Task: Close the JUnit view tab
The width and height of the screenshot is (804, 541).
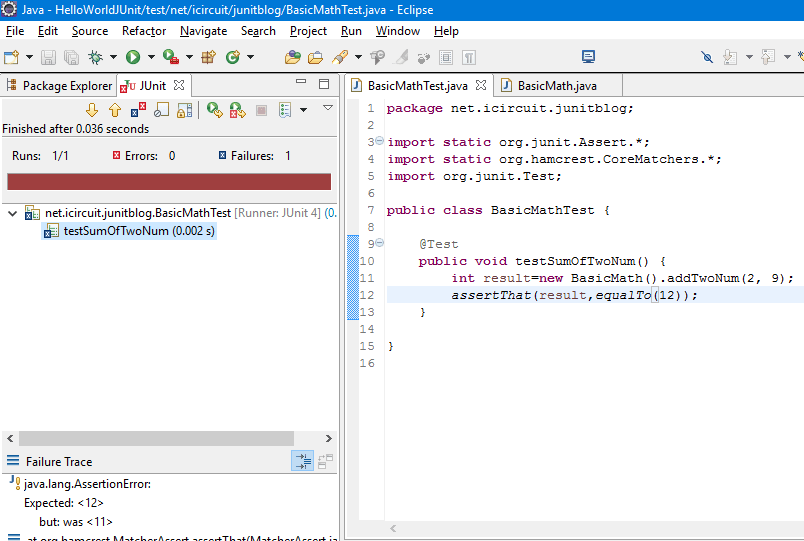Action: coord(178,85)
